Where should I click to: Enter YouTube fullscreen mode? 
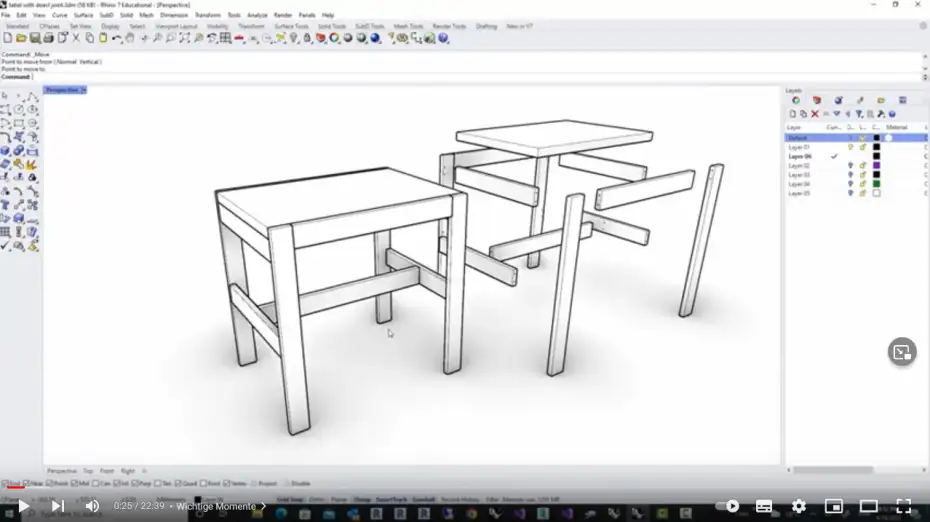[x=903, y=506]
